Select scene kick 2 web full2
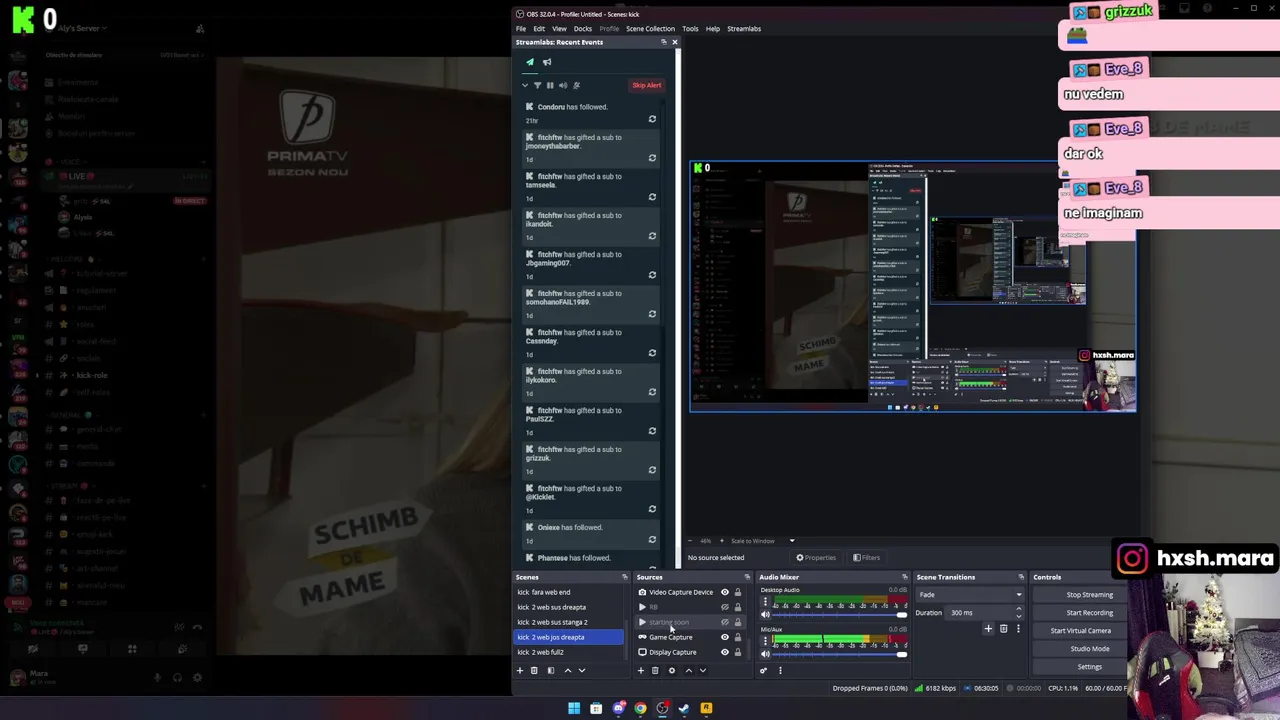 [x=568, y=652]
